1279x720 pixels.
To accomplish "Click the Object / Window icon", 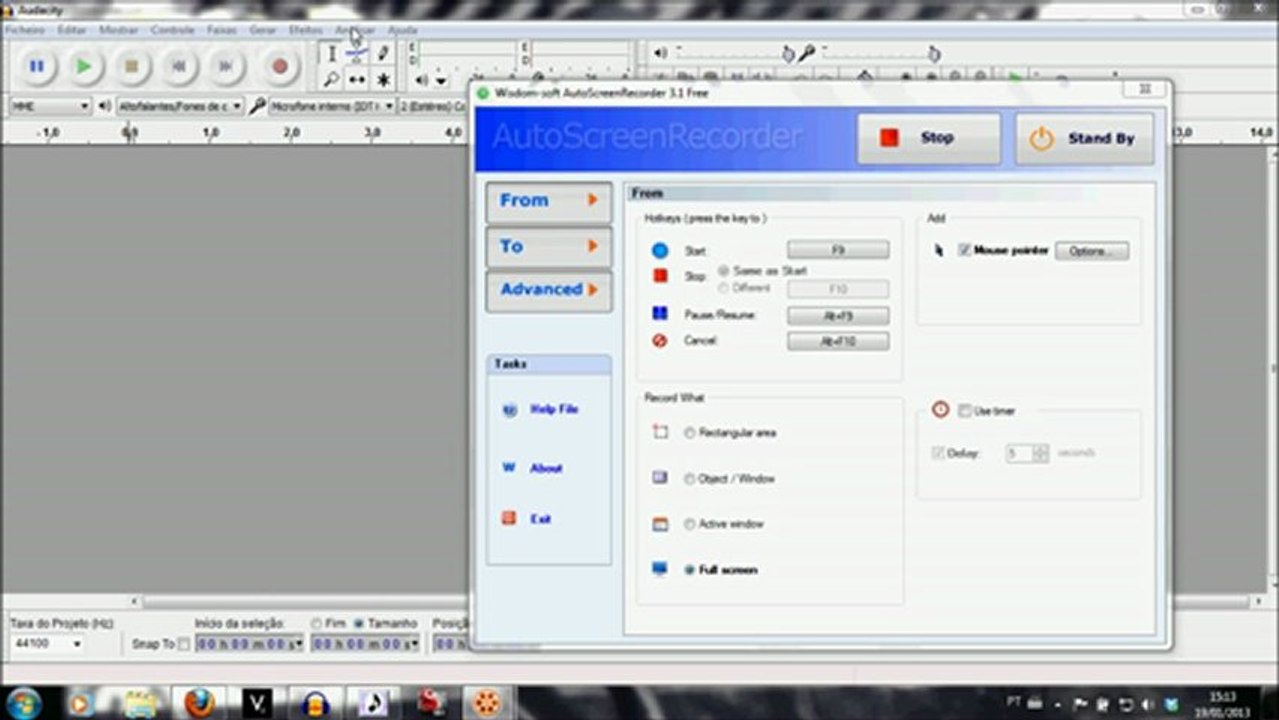I will [660, 478].
